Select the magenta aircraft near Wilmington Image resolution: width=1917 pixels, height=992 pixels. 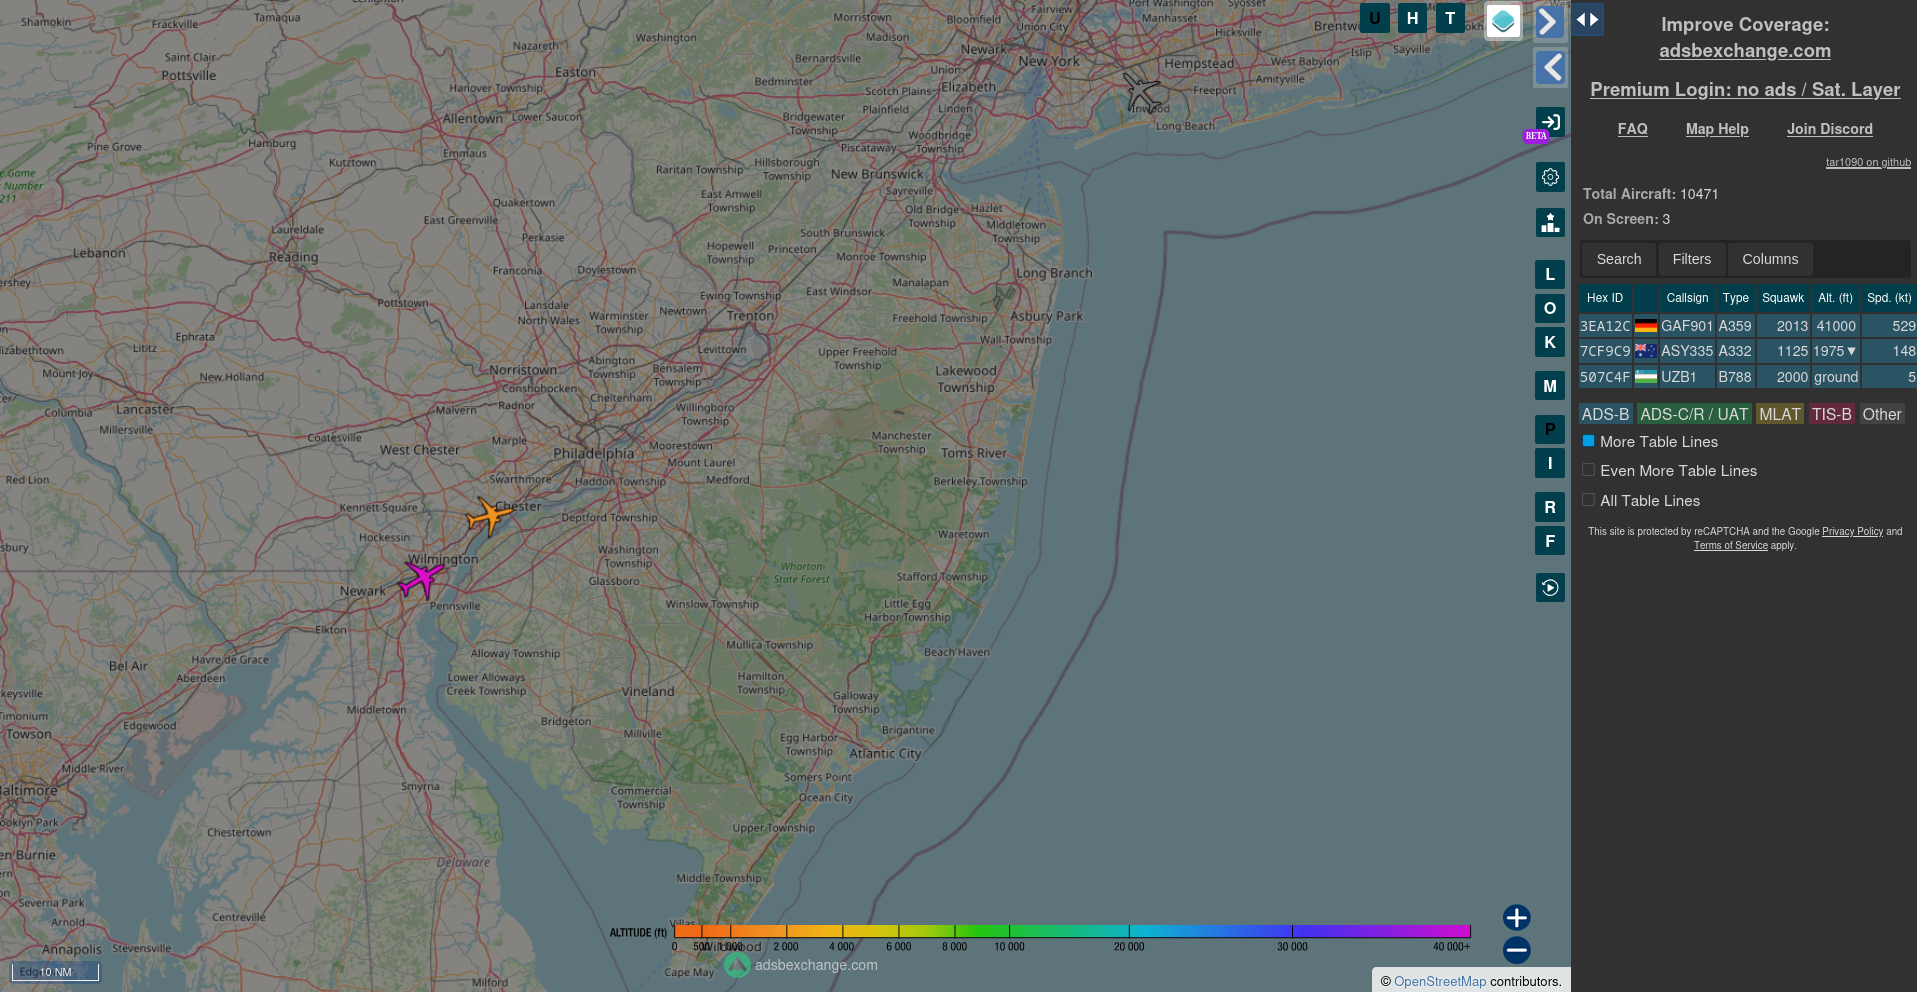tap(421, 579)
